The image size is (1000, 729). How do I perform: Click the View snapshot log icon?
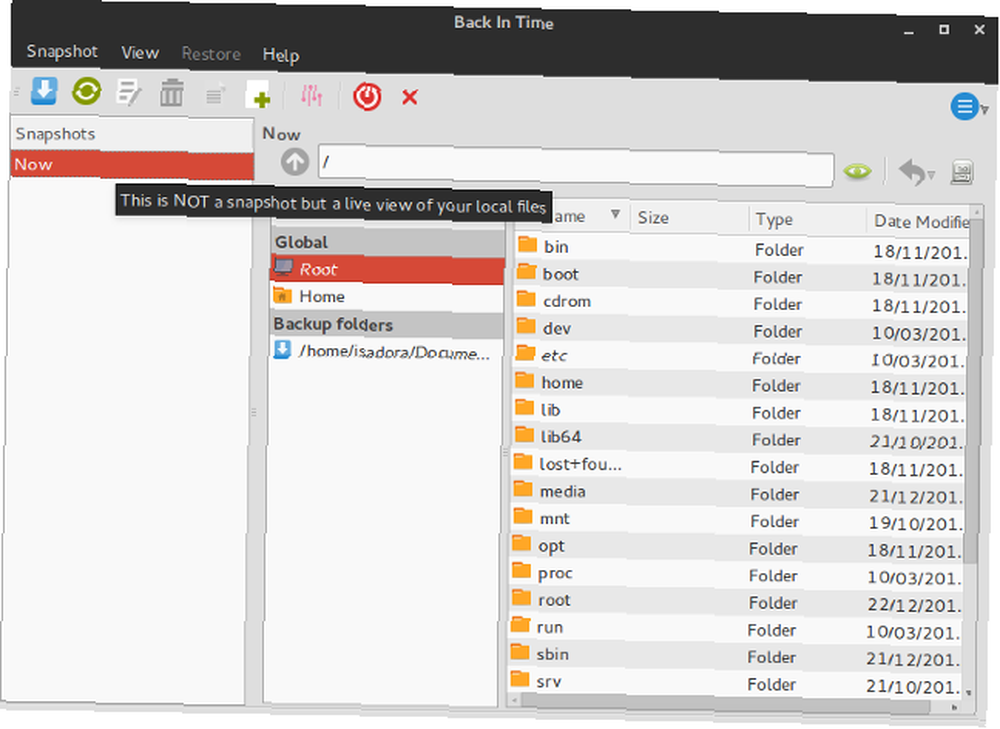pos(216,96)
